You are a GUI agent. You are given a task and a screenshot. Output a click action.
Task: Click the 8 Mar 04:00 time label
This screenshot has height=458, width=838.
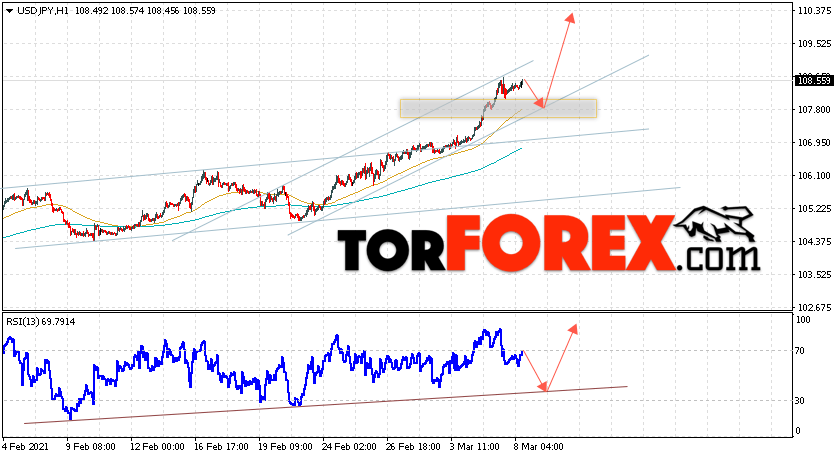[539, 447]
